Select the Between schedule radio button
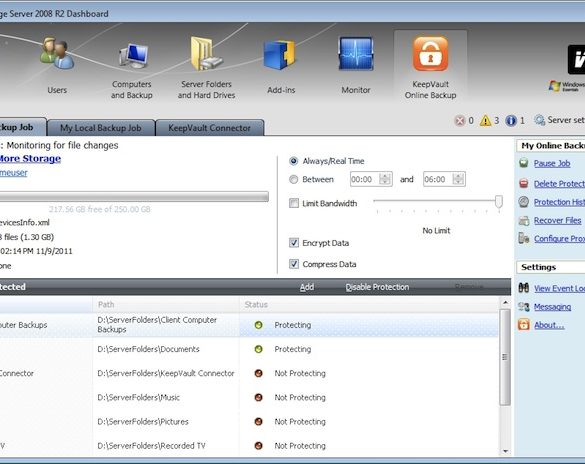585x464 pixels. pyautogui.click(x=294, y=179)
